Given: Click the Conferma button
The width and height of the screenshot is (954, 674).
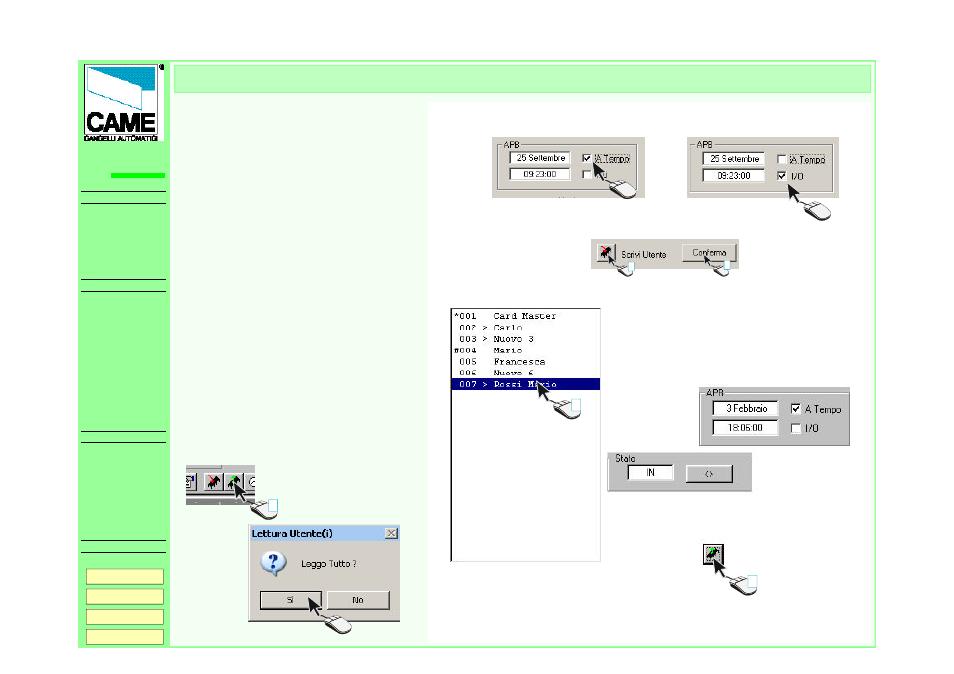Looking at the screenshot, I should (709, 253).
